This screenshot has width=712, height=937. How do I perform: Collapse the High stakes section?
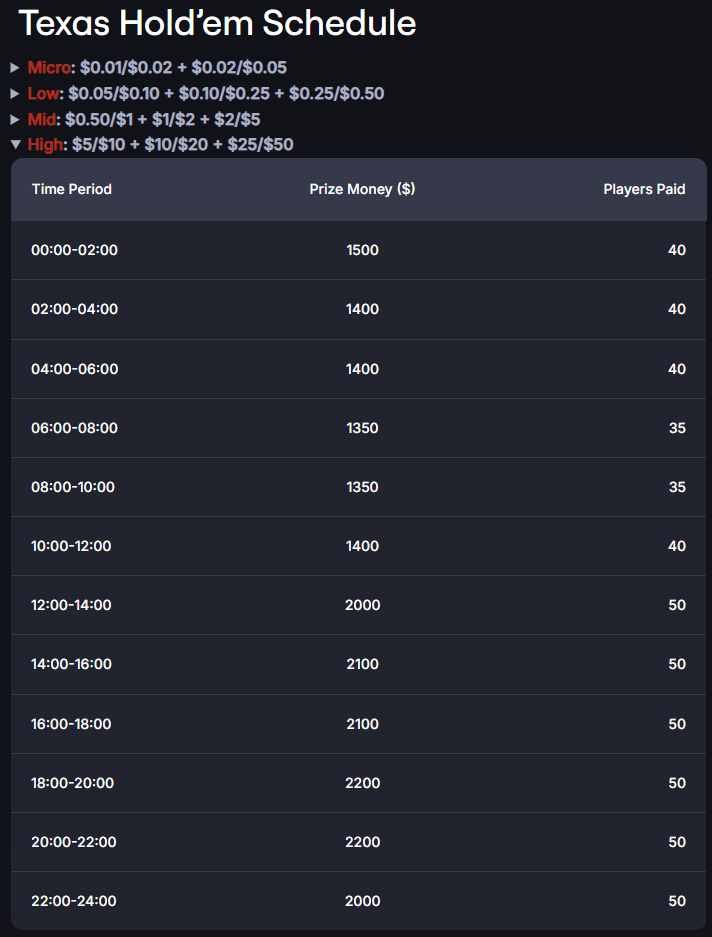coord(152,144)
